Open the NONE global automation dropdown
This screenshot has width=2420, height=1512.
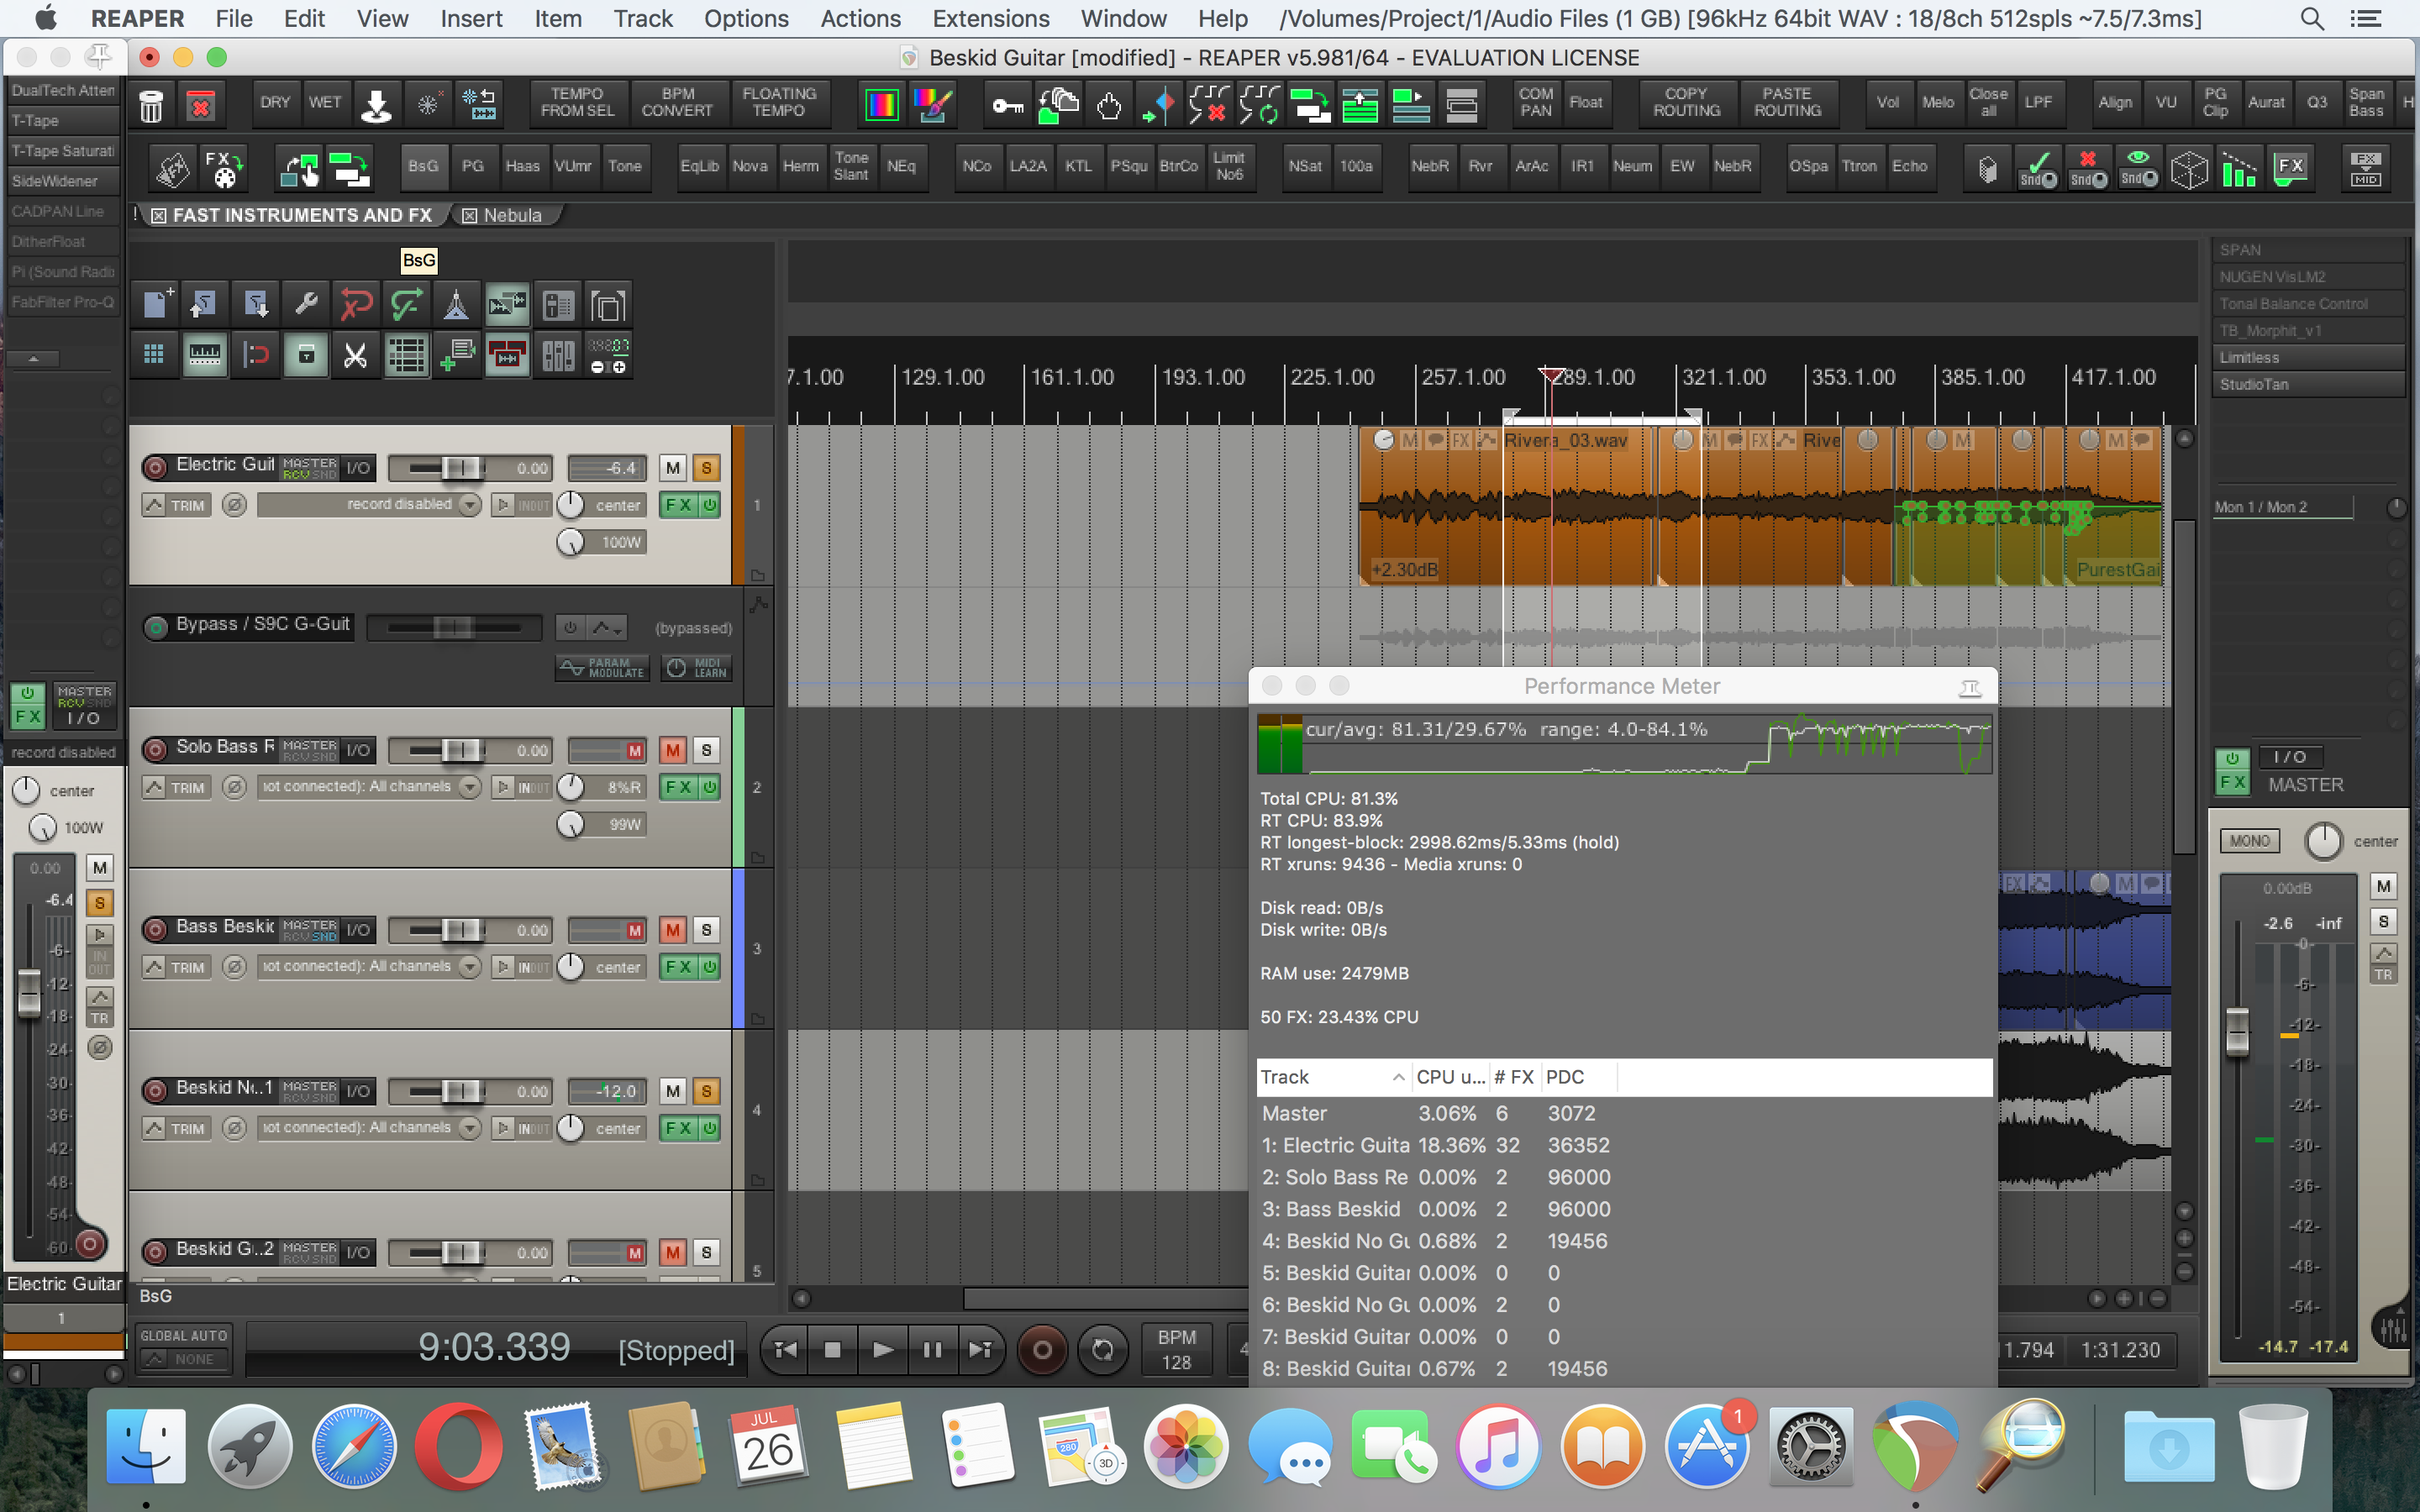(183, 1359)
